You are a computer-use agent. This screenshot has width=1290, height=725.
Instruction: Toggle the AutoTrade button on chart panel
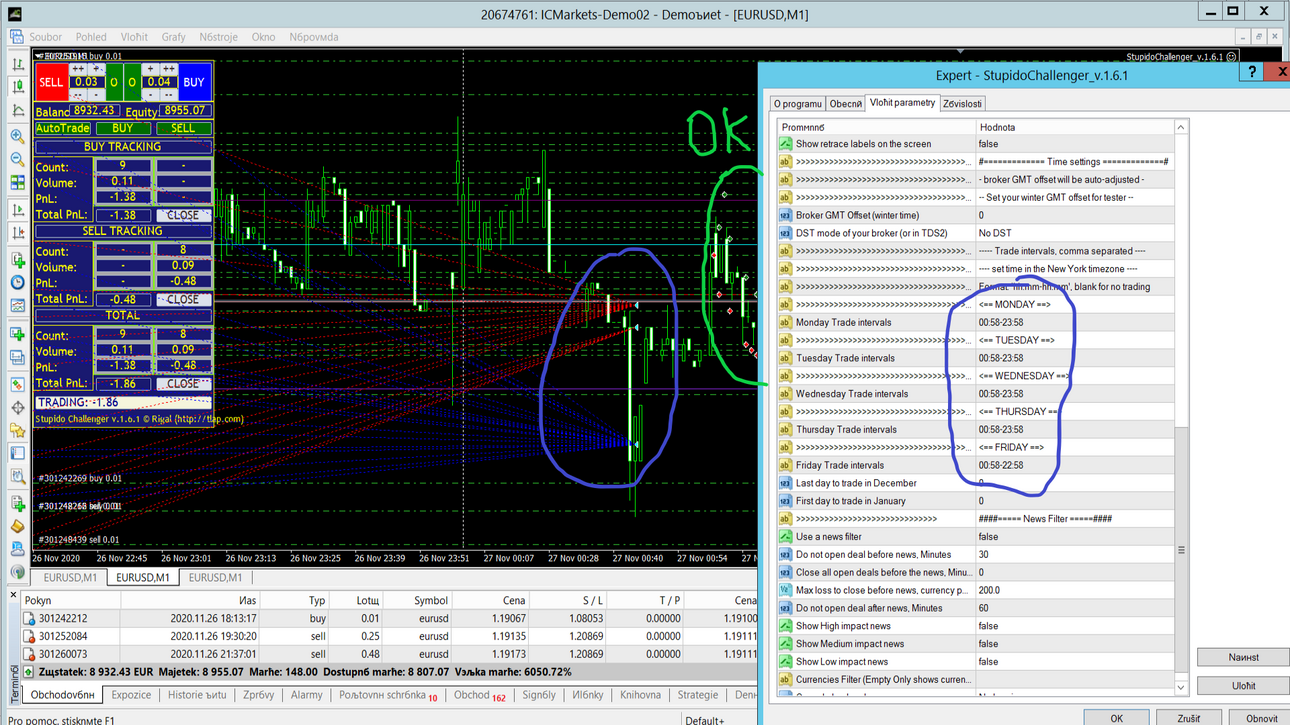63,129
